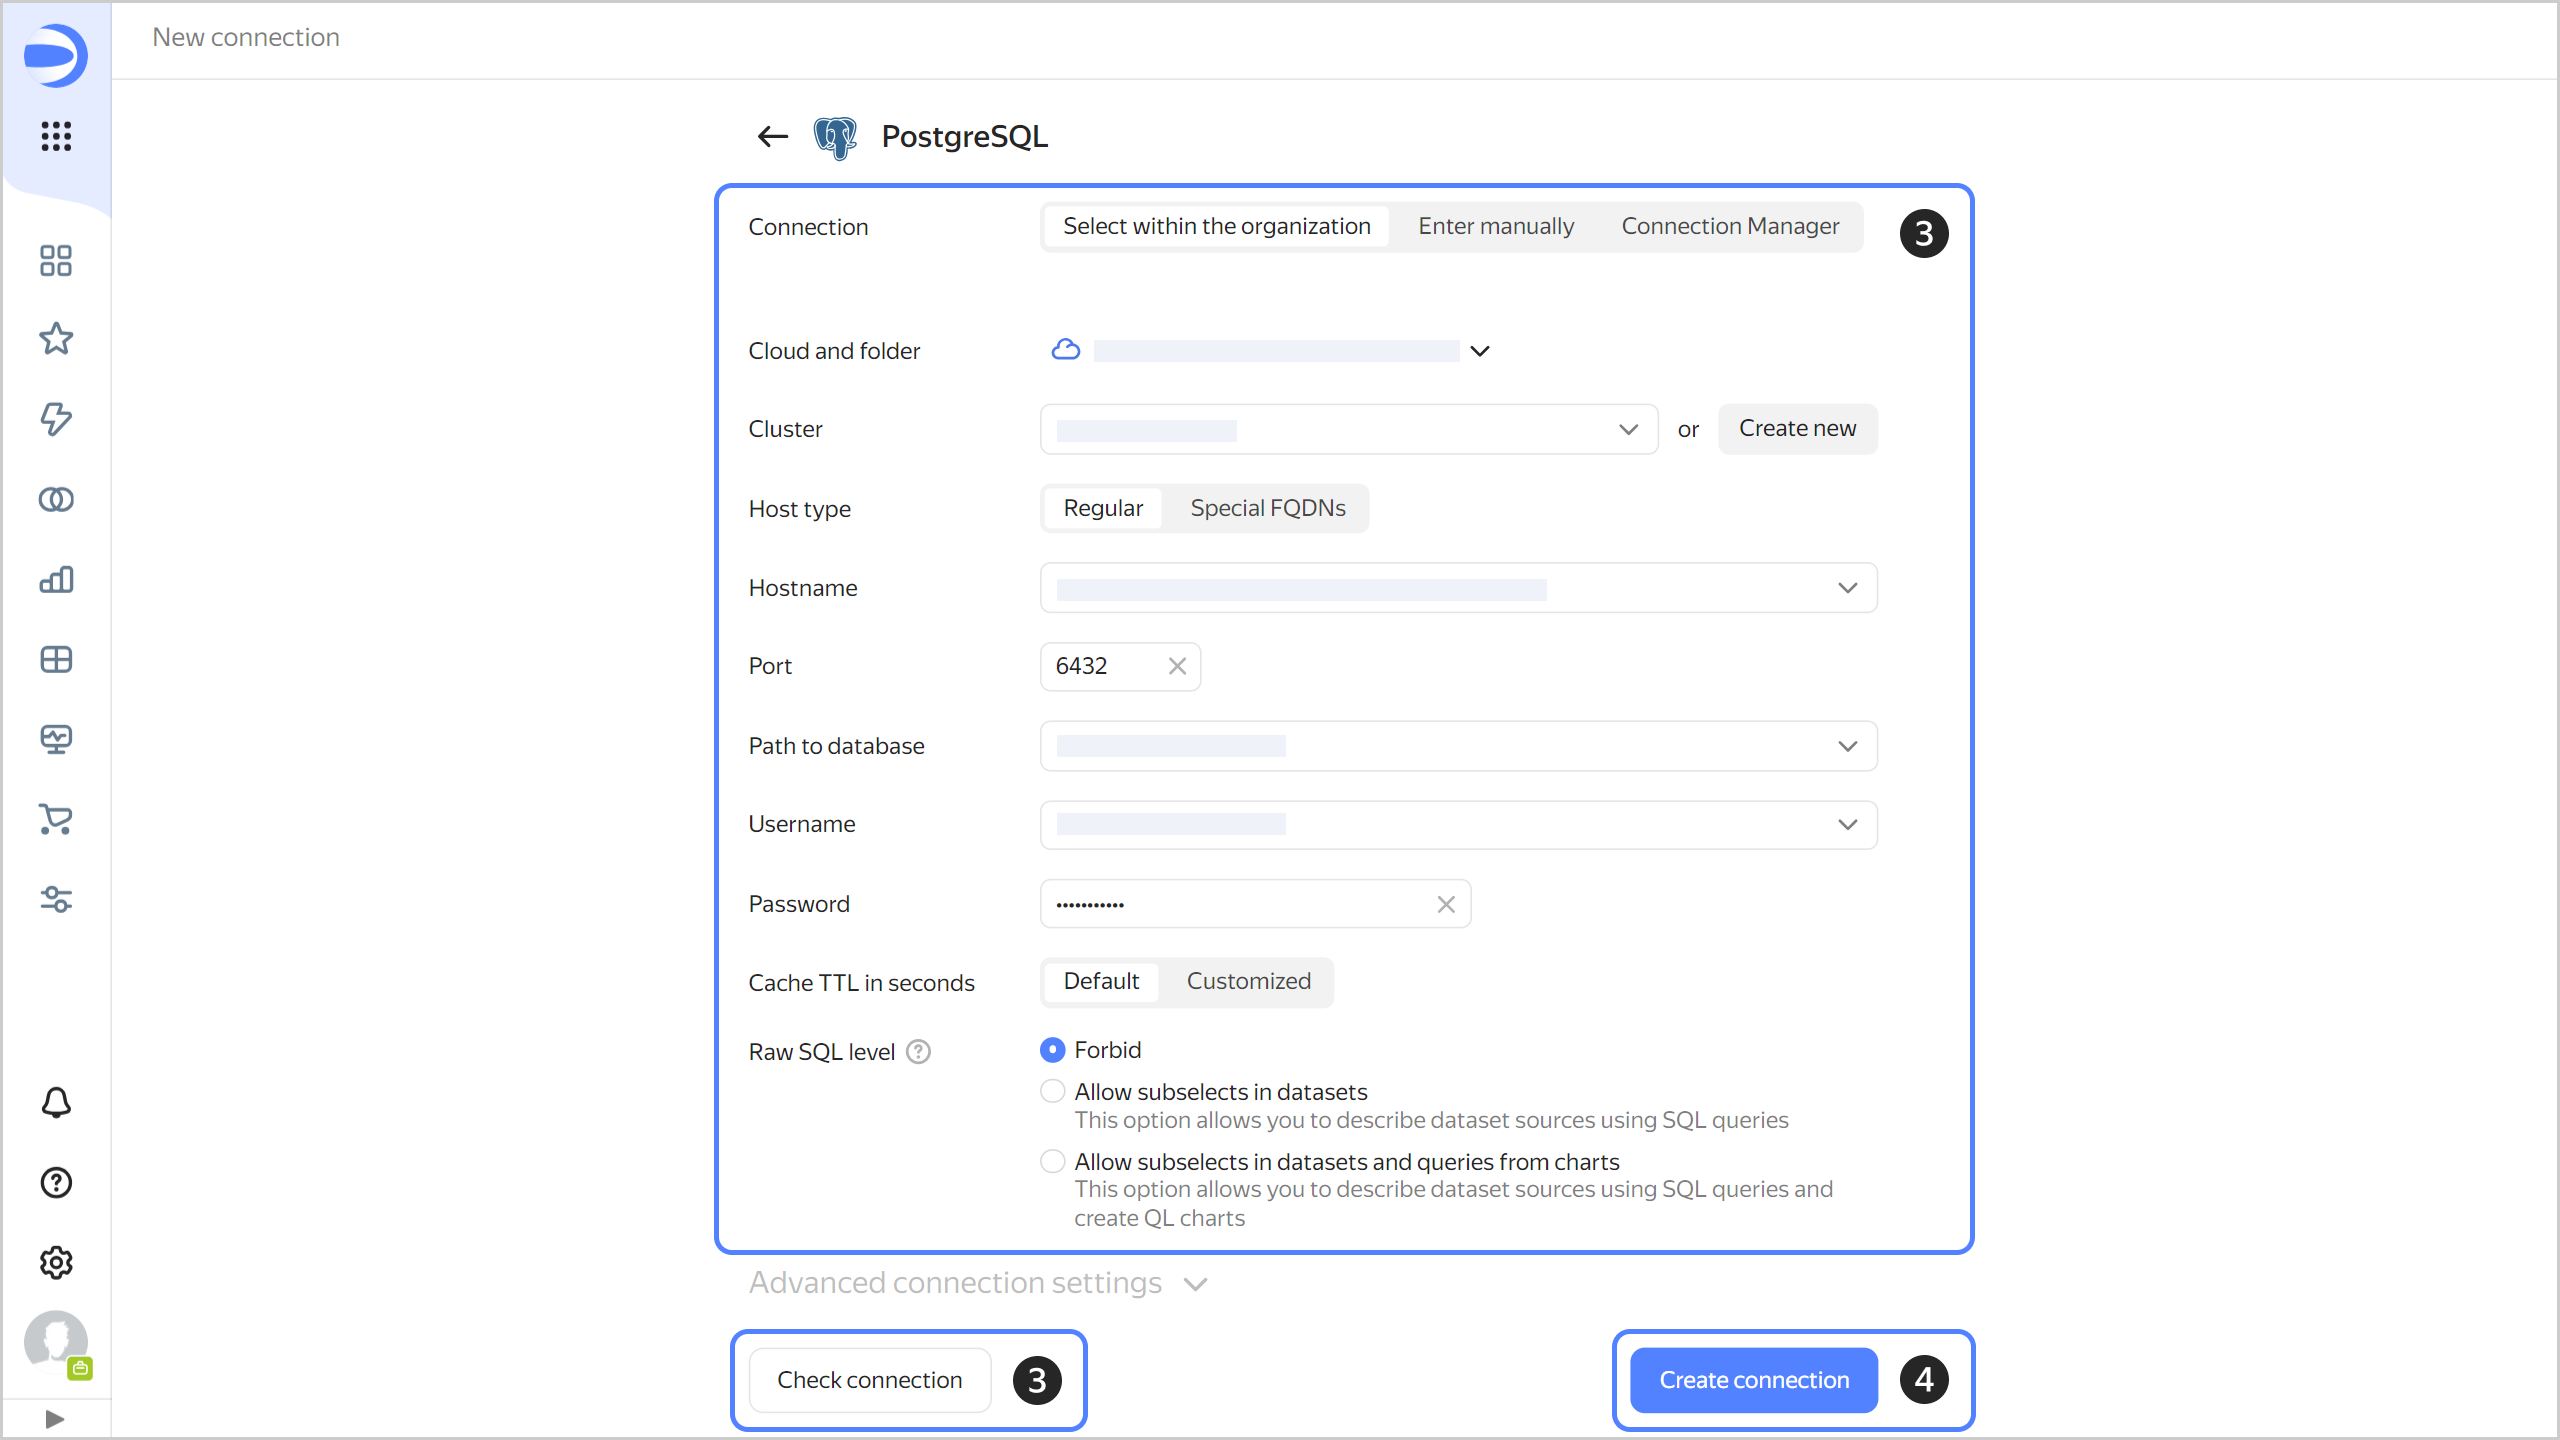Select Forbid Raw SQL level option

pyautogui.click(x=1050, y=1050)
